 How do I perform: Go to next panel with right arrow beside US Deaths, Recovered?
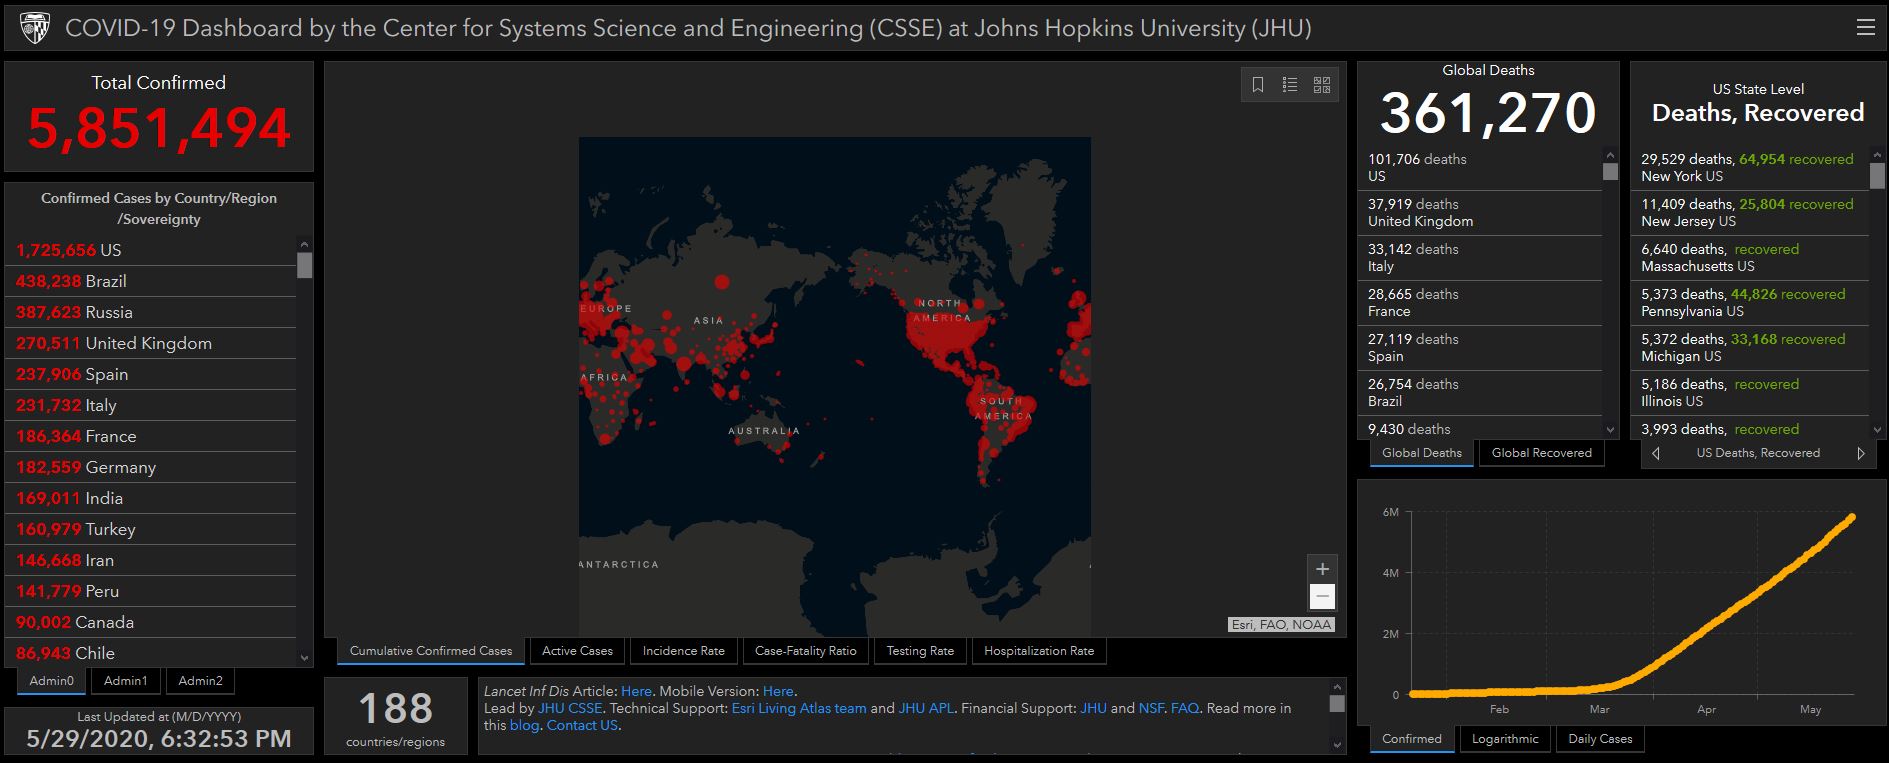click(1861, 453)
